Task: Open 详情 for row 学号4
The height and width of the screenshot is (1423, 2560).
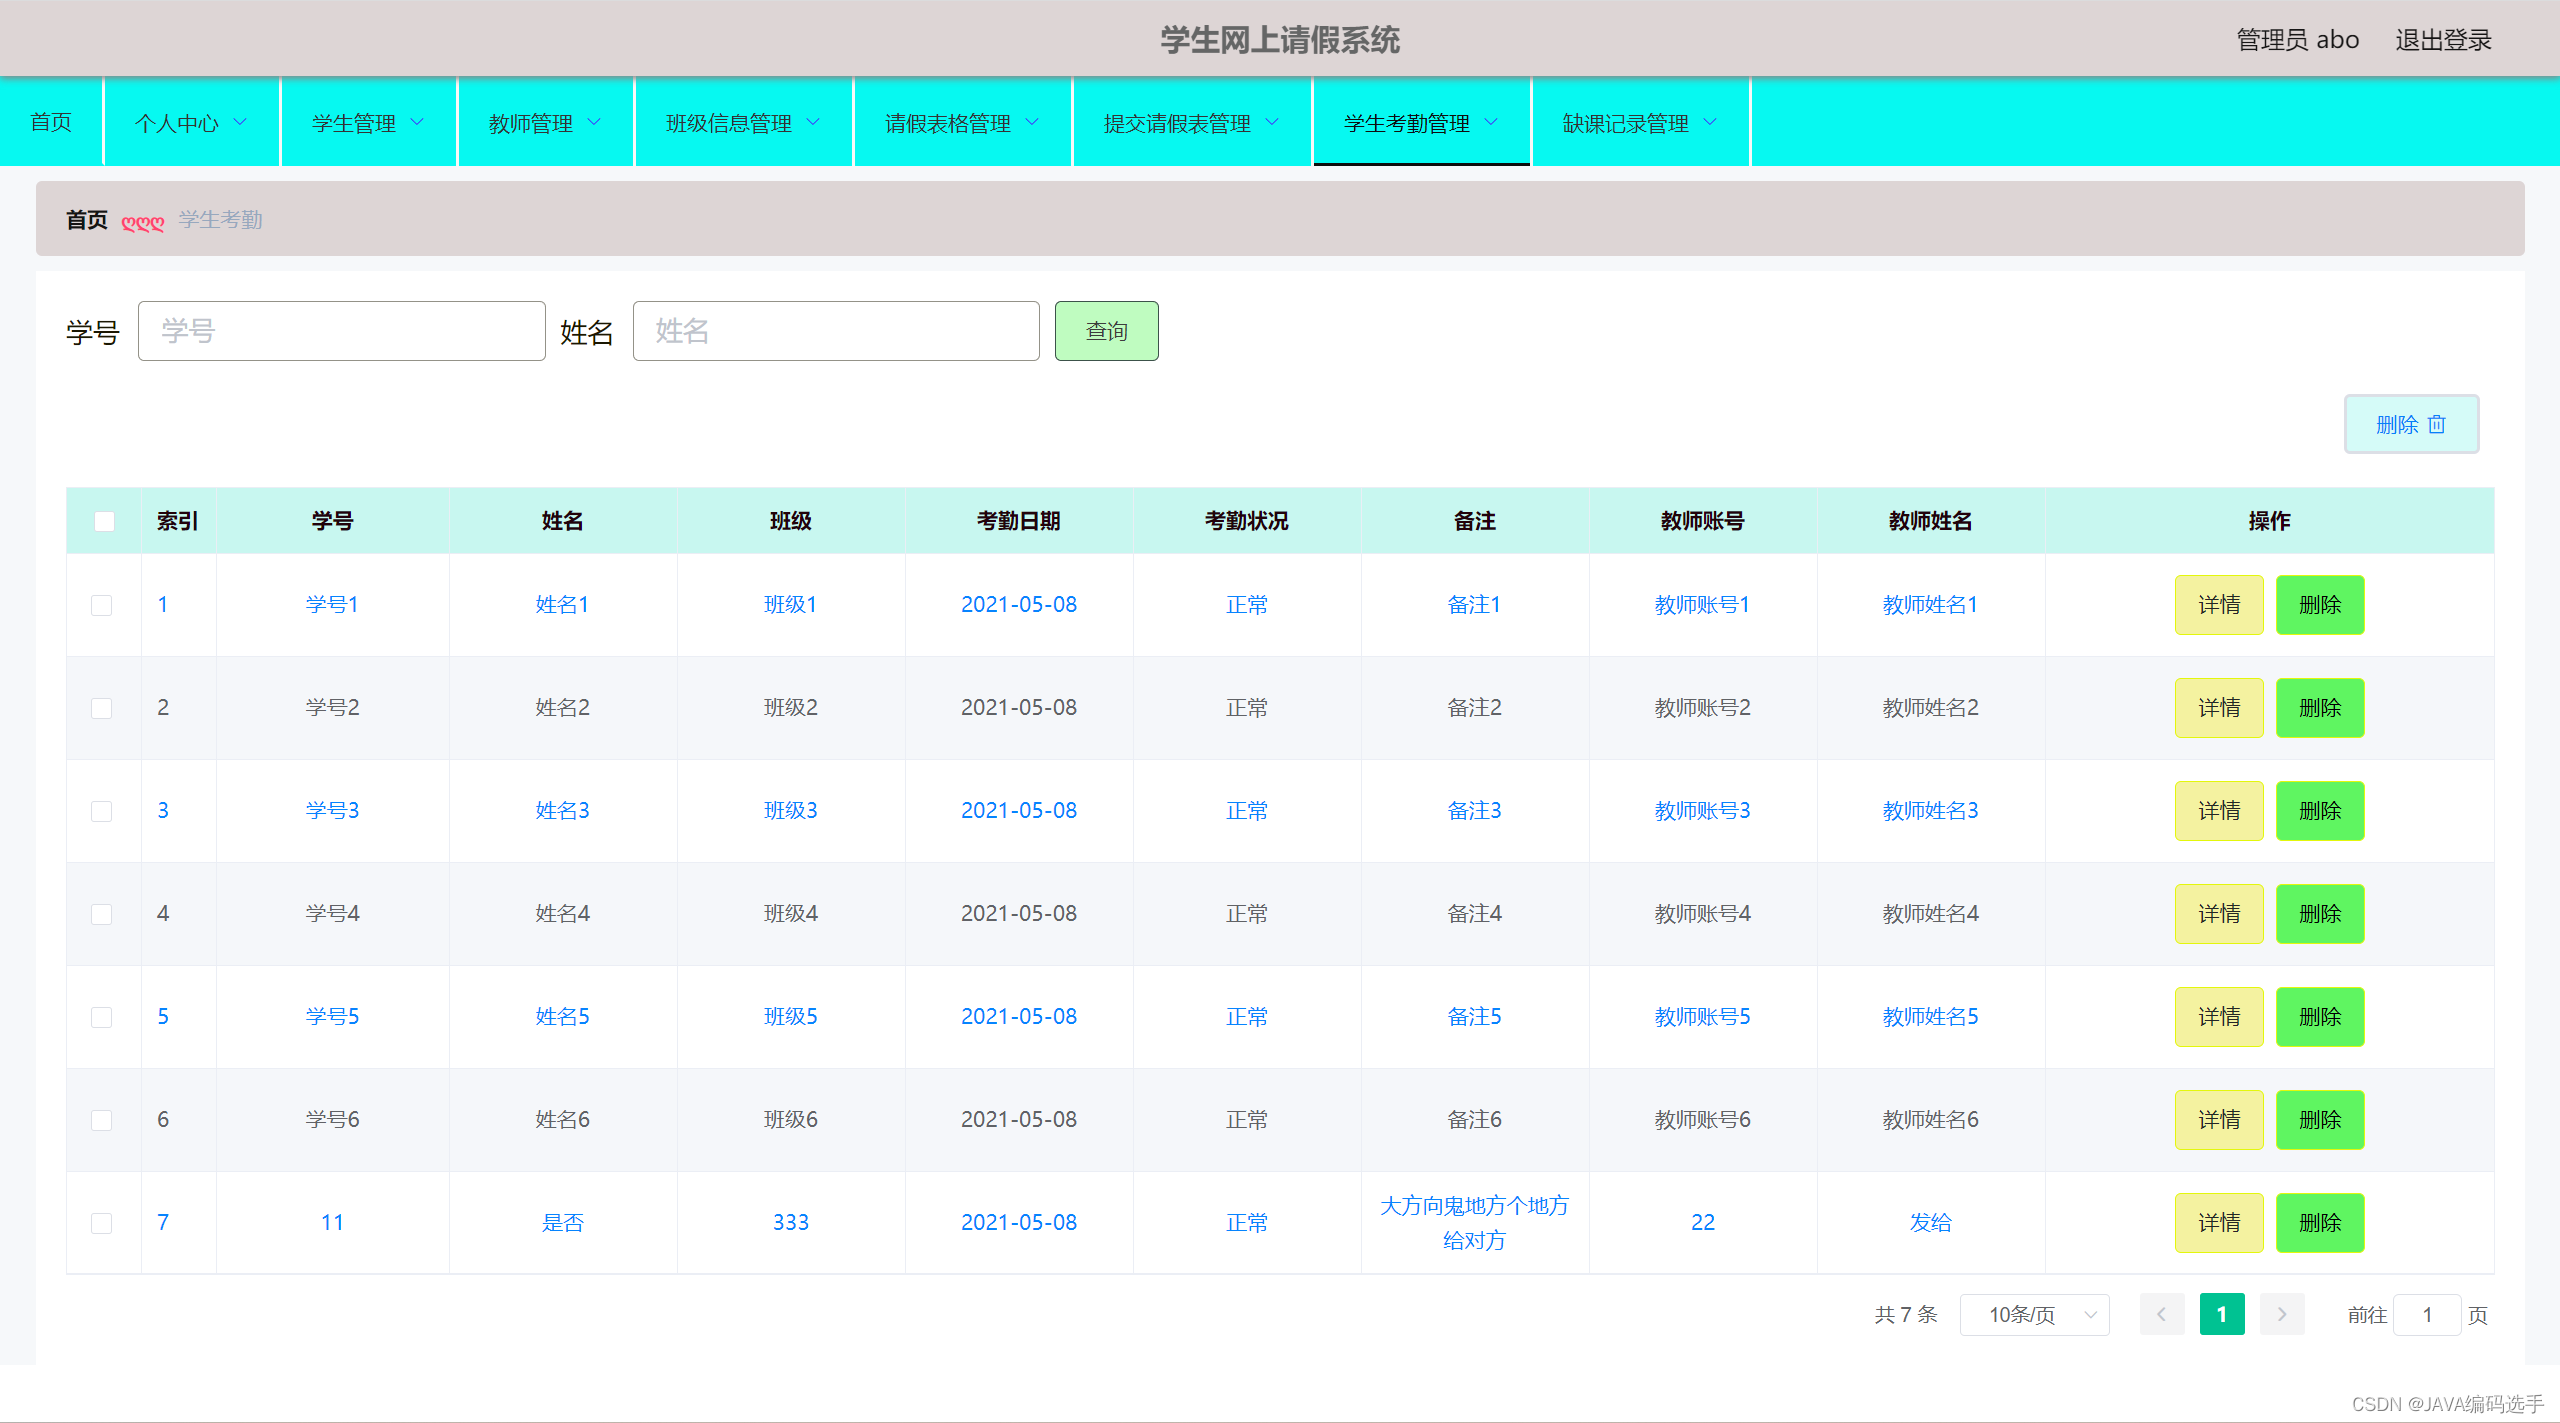Action: 2219,914
